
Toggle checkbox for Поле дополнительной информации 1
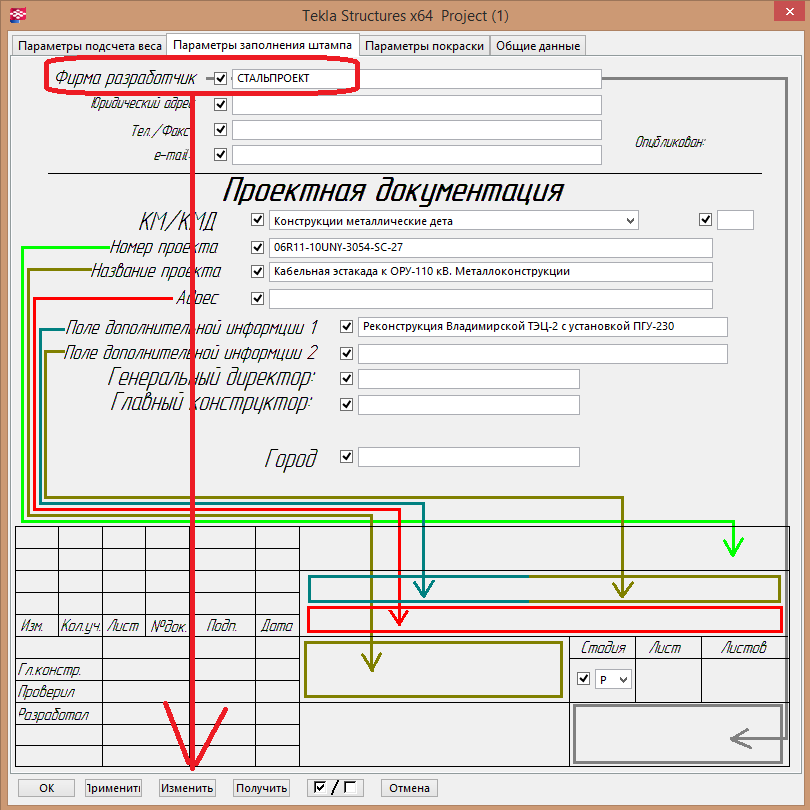tap(347, 326)
